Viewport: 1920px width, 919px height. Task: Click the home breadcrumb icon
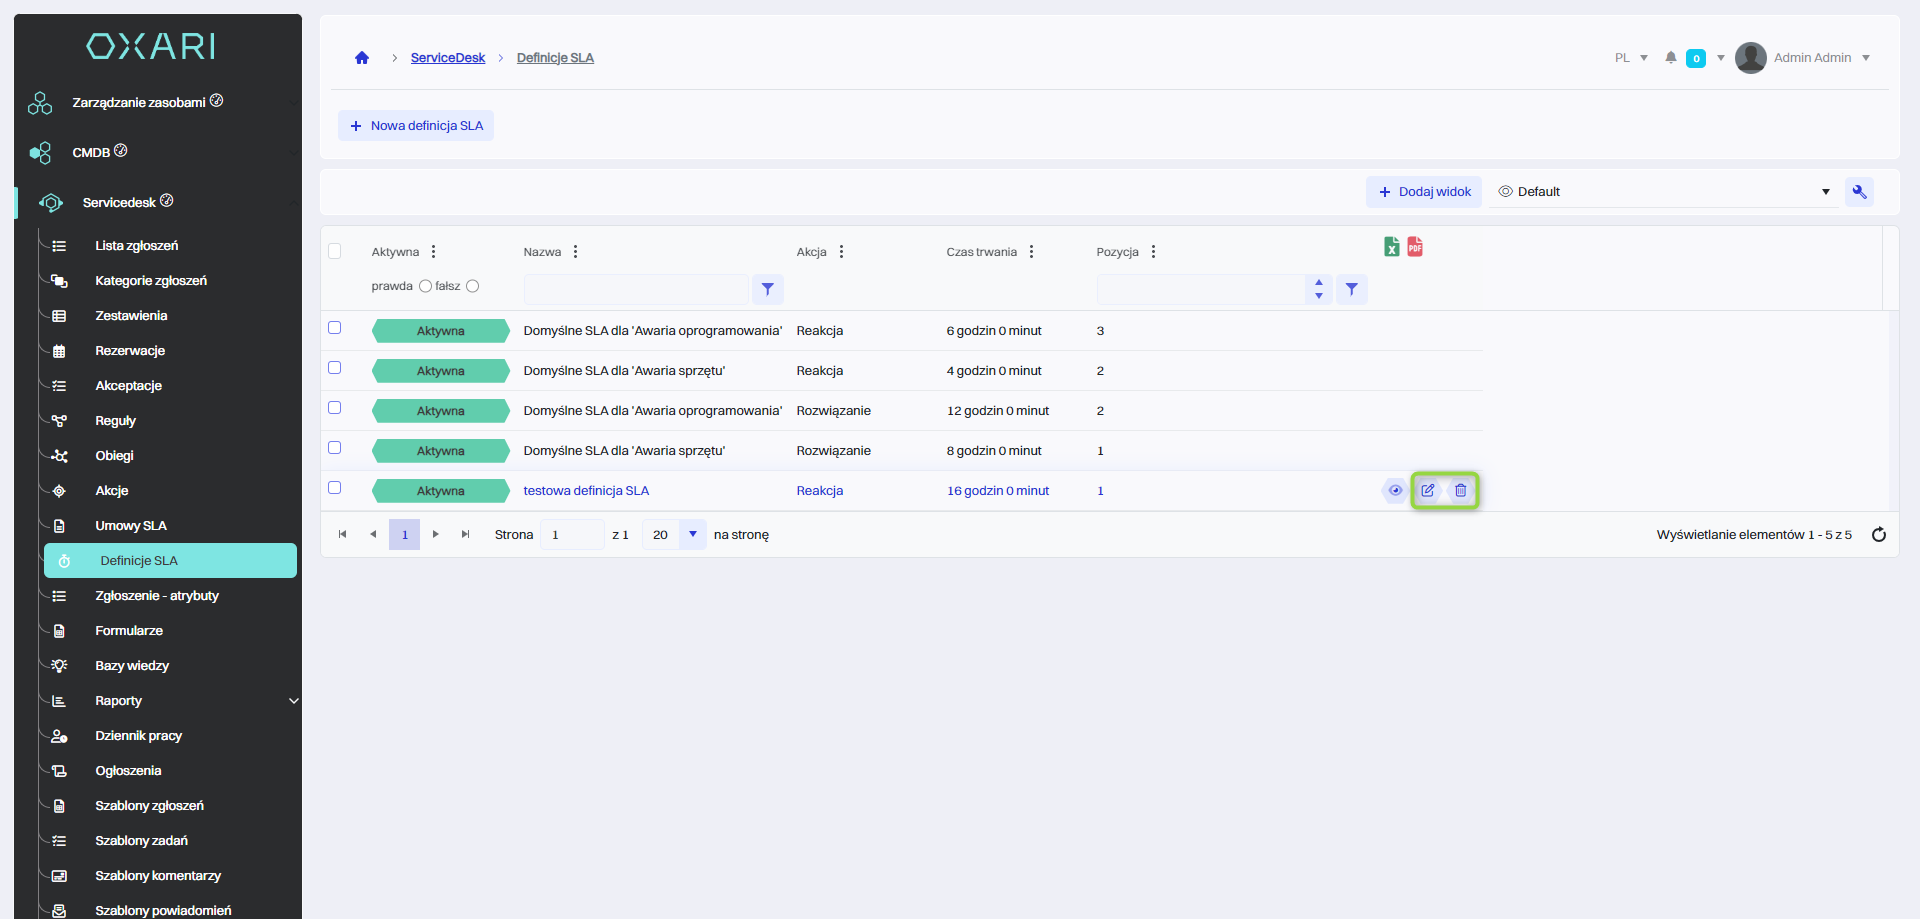(x=362, y=58)
